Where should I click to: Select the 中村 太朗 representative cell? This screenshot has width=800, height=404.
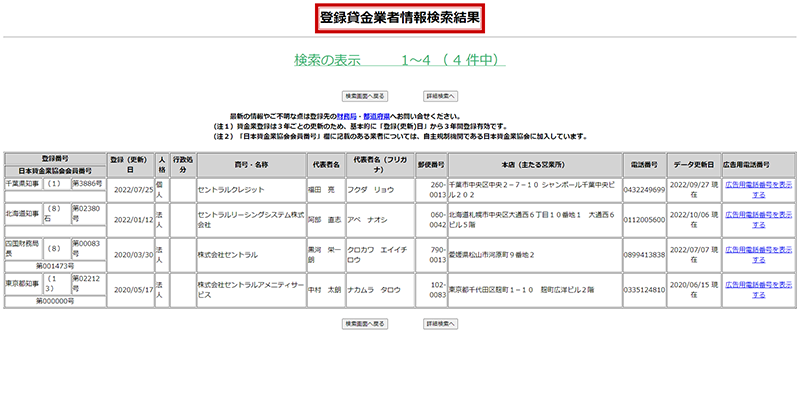point(327,289)
